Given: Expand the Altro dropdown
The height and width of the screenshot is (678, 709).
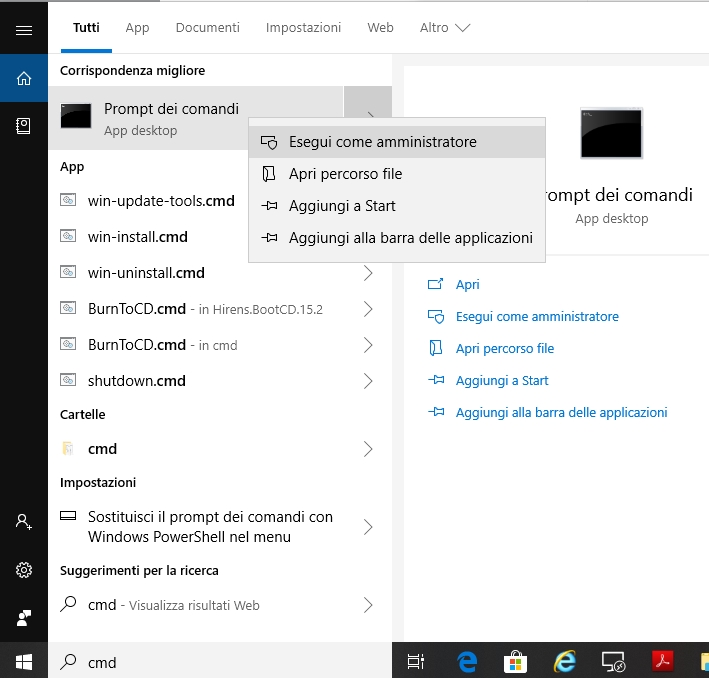Looking at the screenshot, I should click(445, 28).
